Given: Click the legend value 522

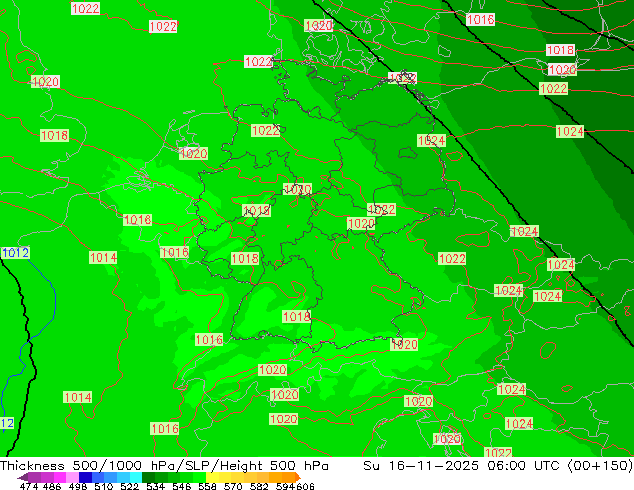Looking at the screenshot, I should click(129, 486).
